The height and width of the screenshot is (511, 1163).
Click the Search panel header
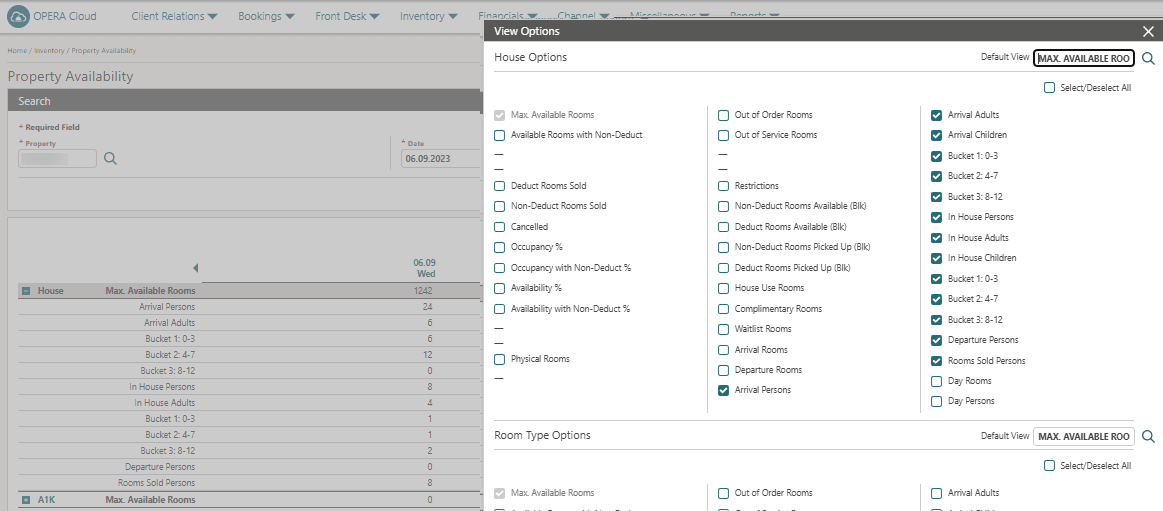click(245, 101)
